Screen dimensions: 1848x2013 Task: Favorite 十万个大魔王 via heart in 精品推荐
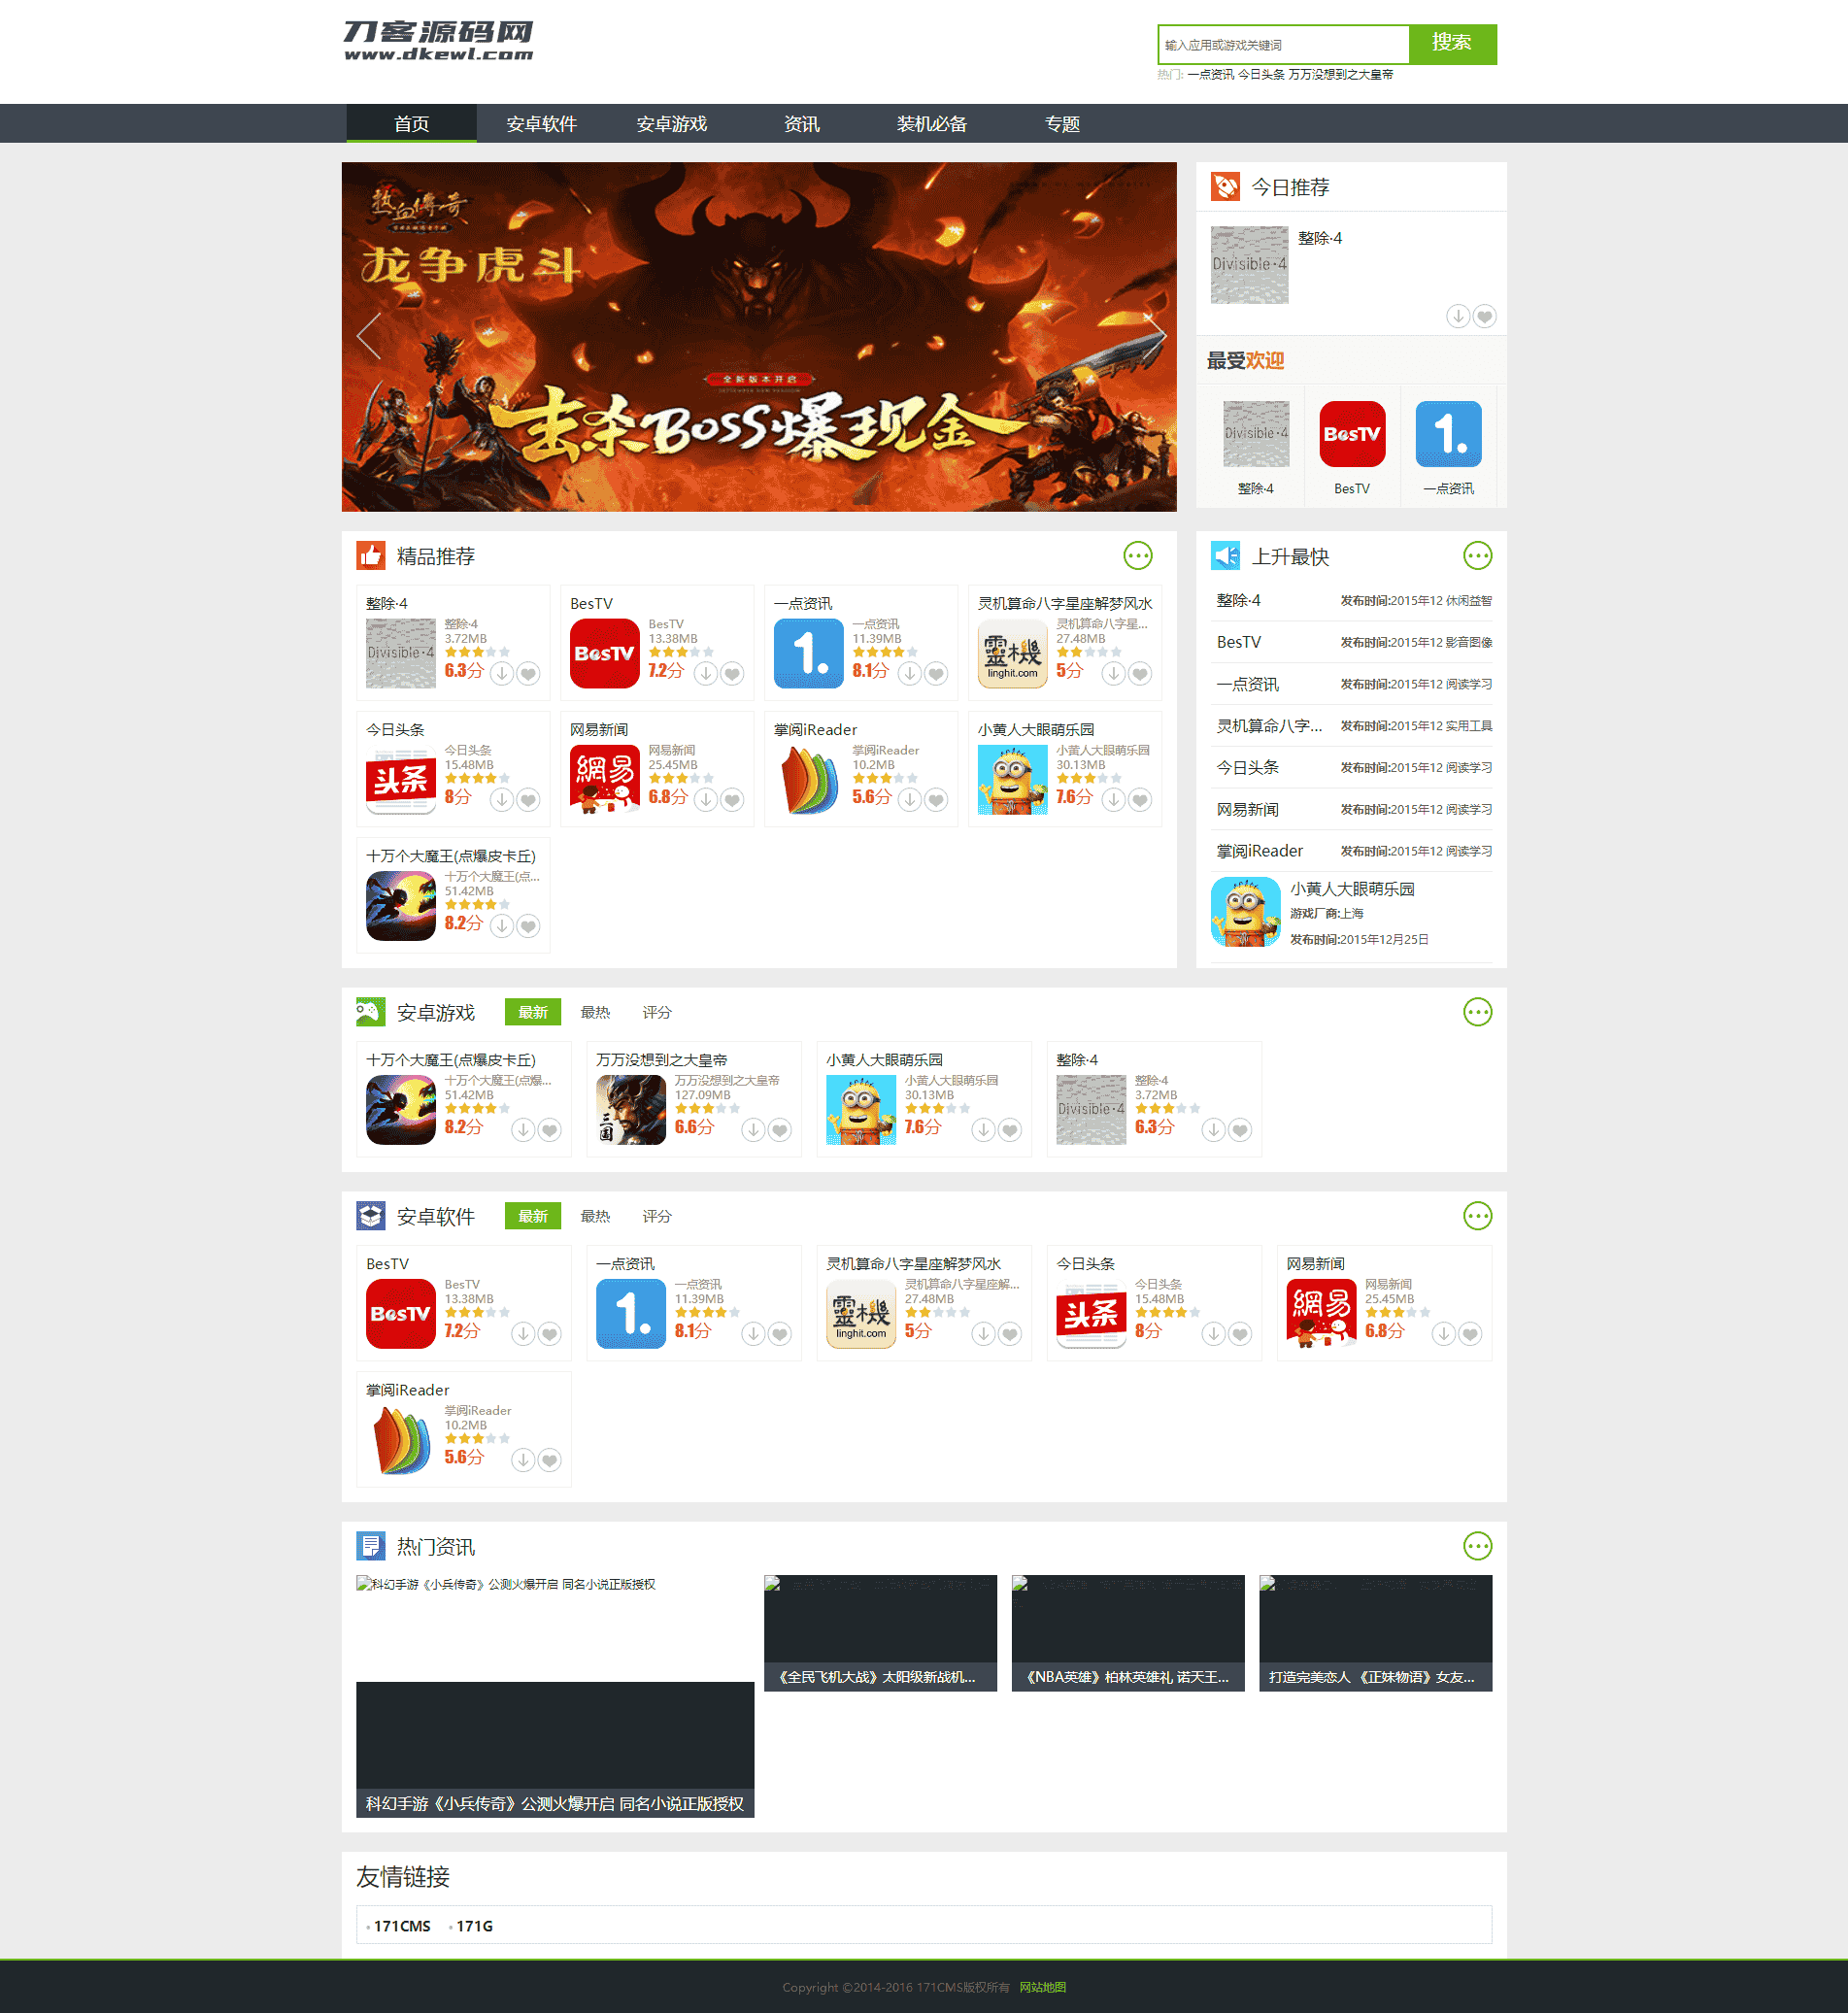[x=529, y=926]
